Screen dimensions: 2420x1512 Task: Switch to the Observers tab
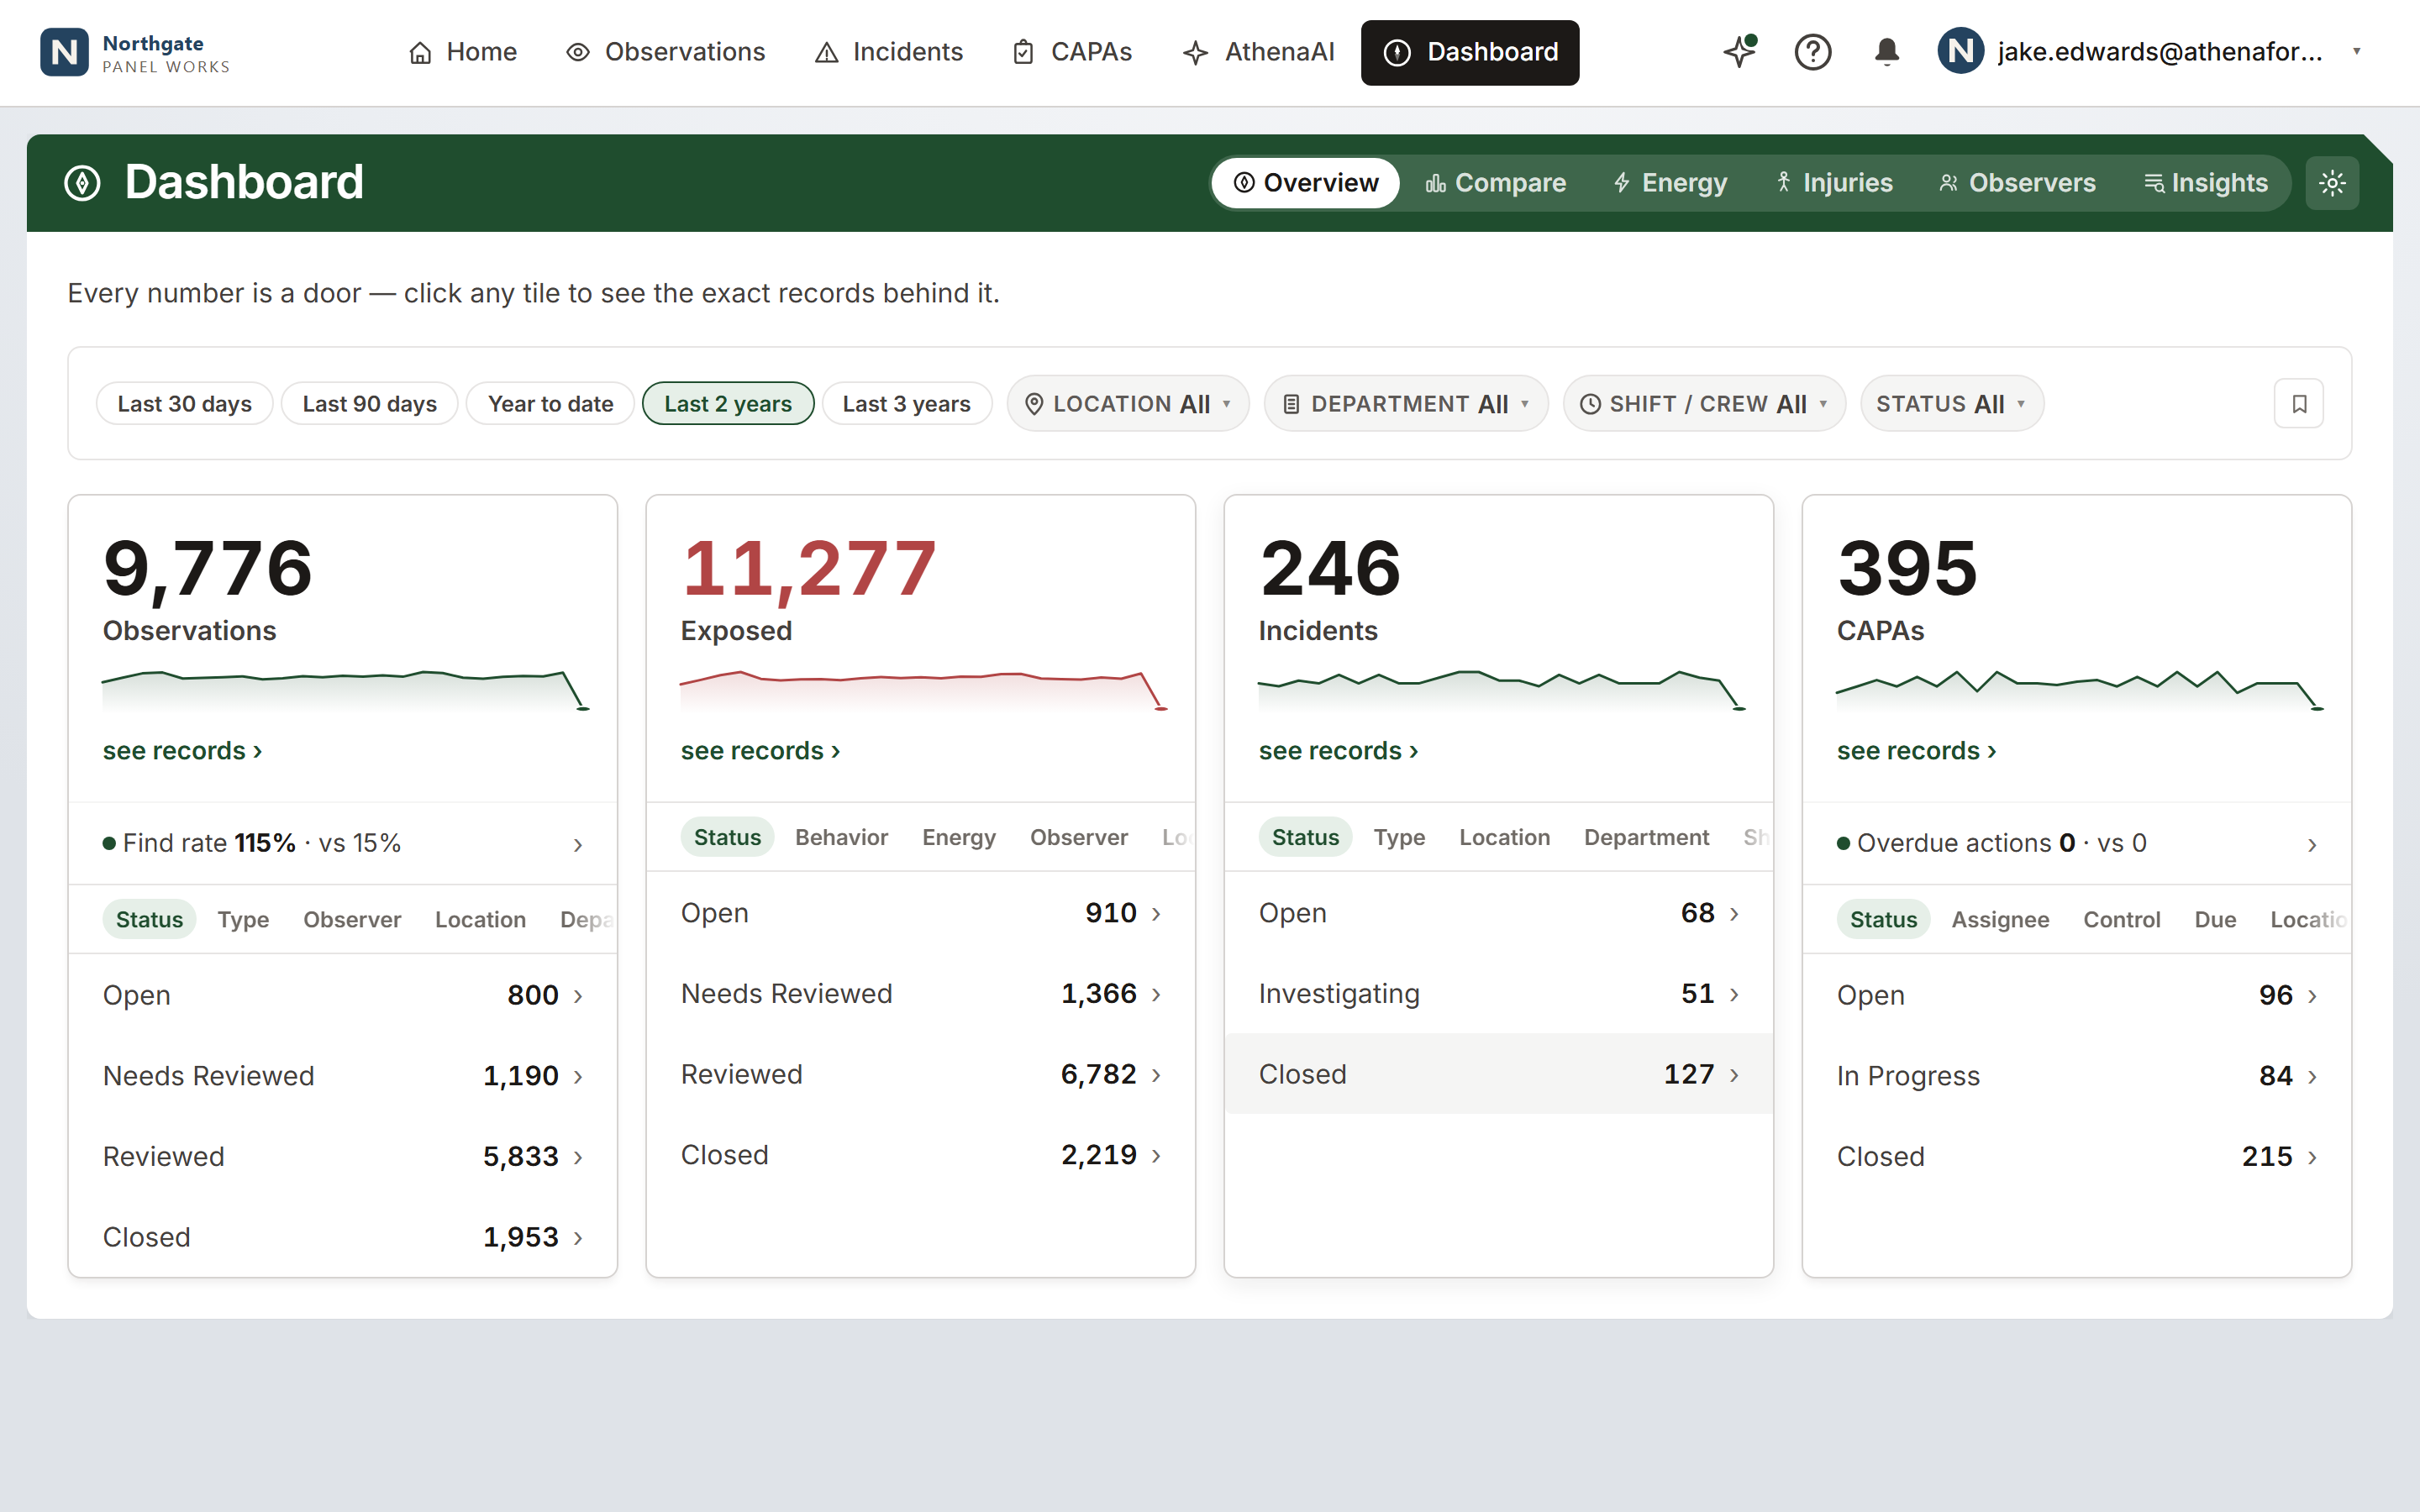(2018, 183)
